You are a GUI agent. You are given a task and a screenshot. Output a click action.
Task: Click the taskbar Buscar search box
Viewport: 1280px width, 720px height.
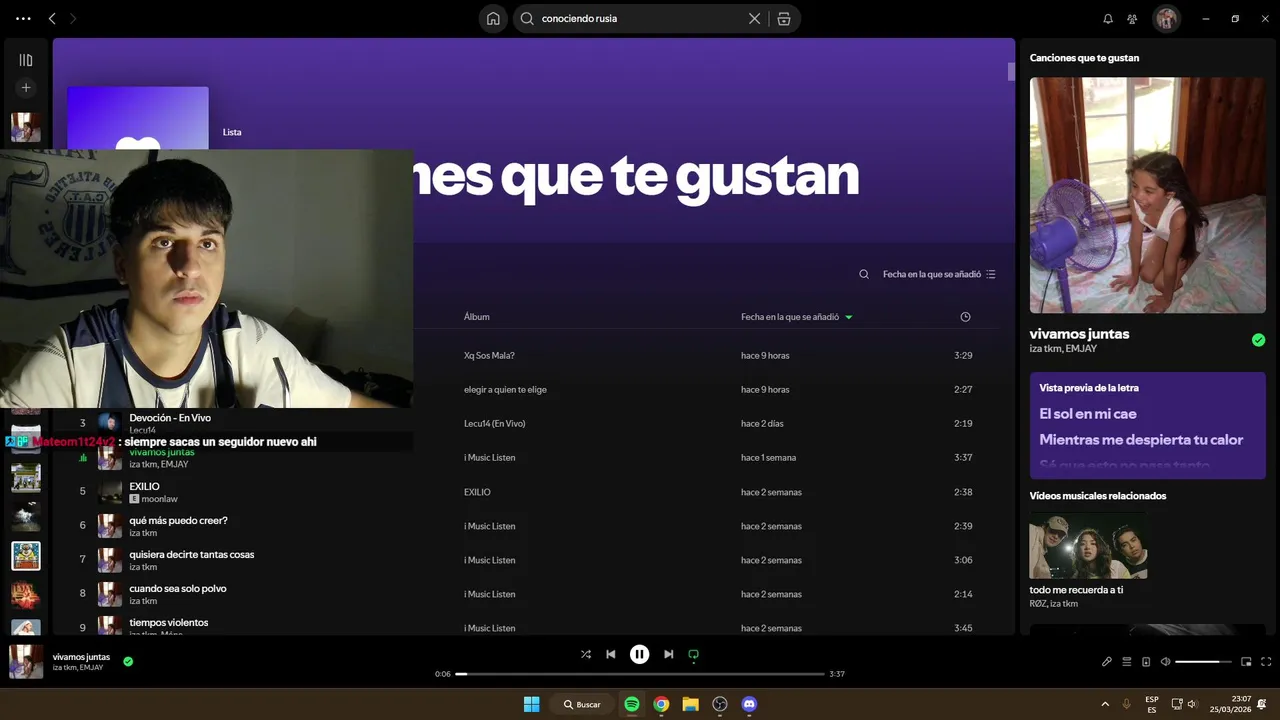click(x=581, y=704)
